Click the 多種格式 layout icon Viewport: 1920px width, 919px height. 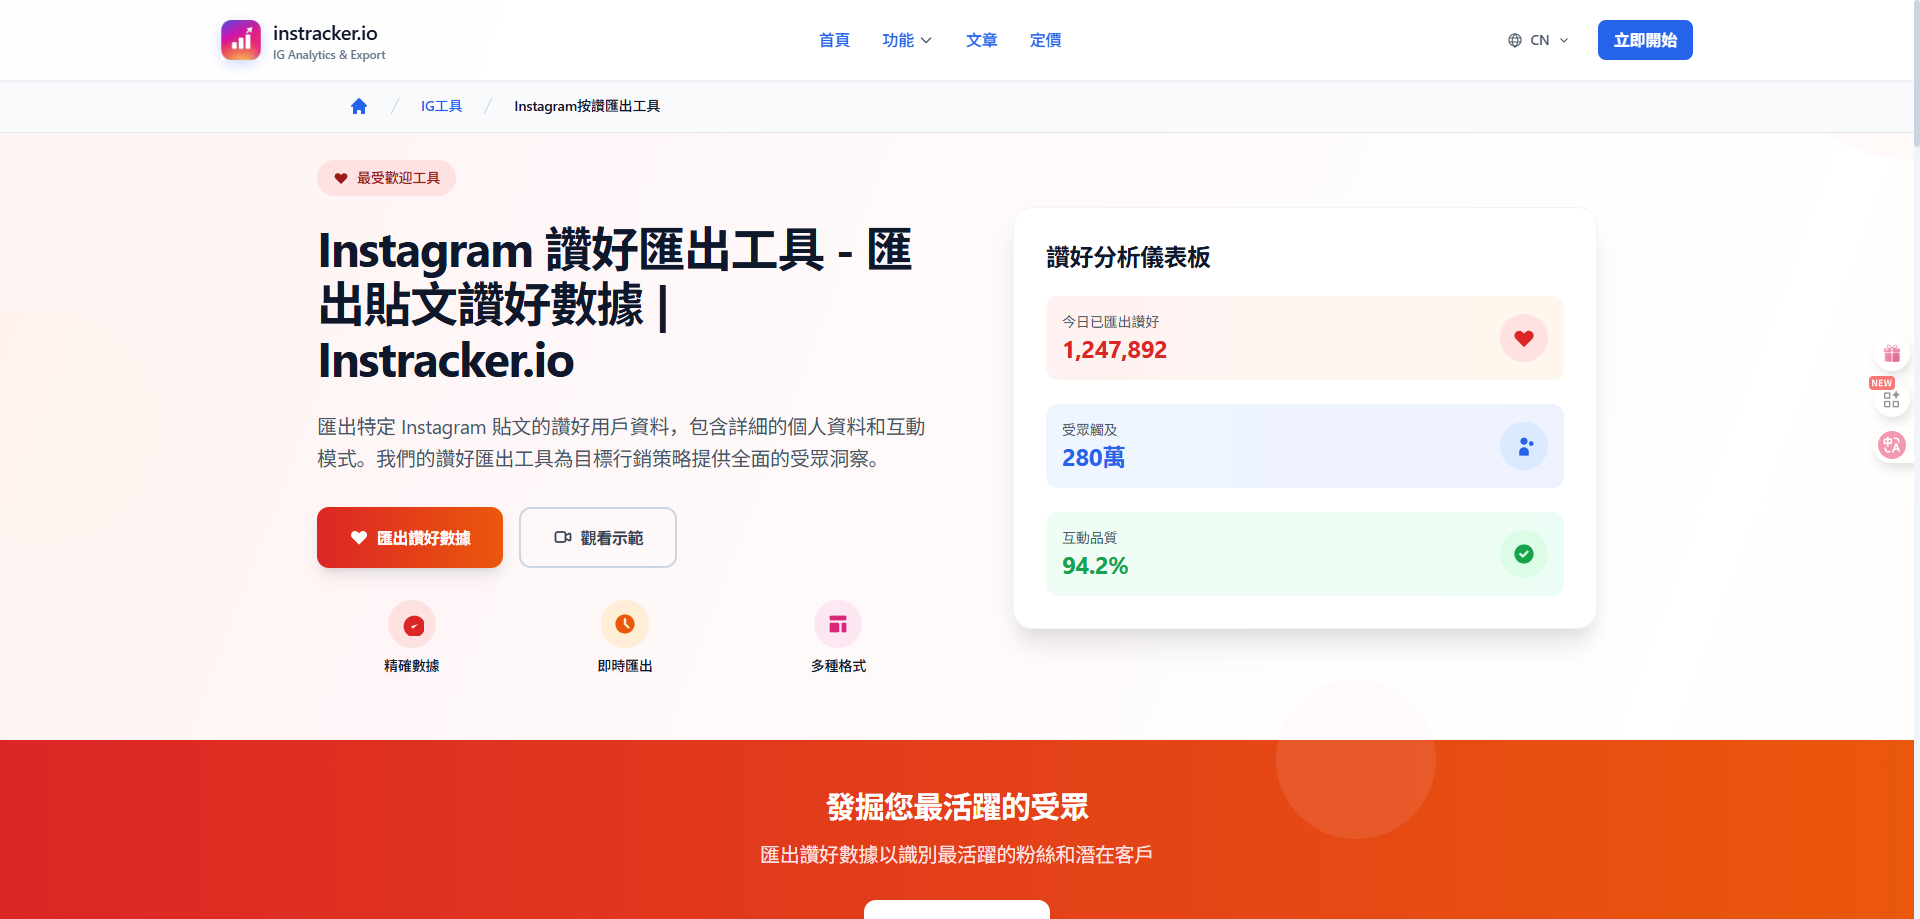pos(838,625)
